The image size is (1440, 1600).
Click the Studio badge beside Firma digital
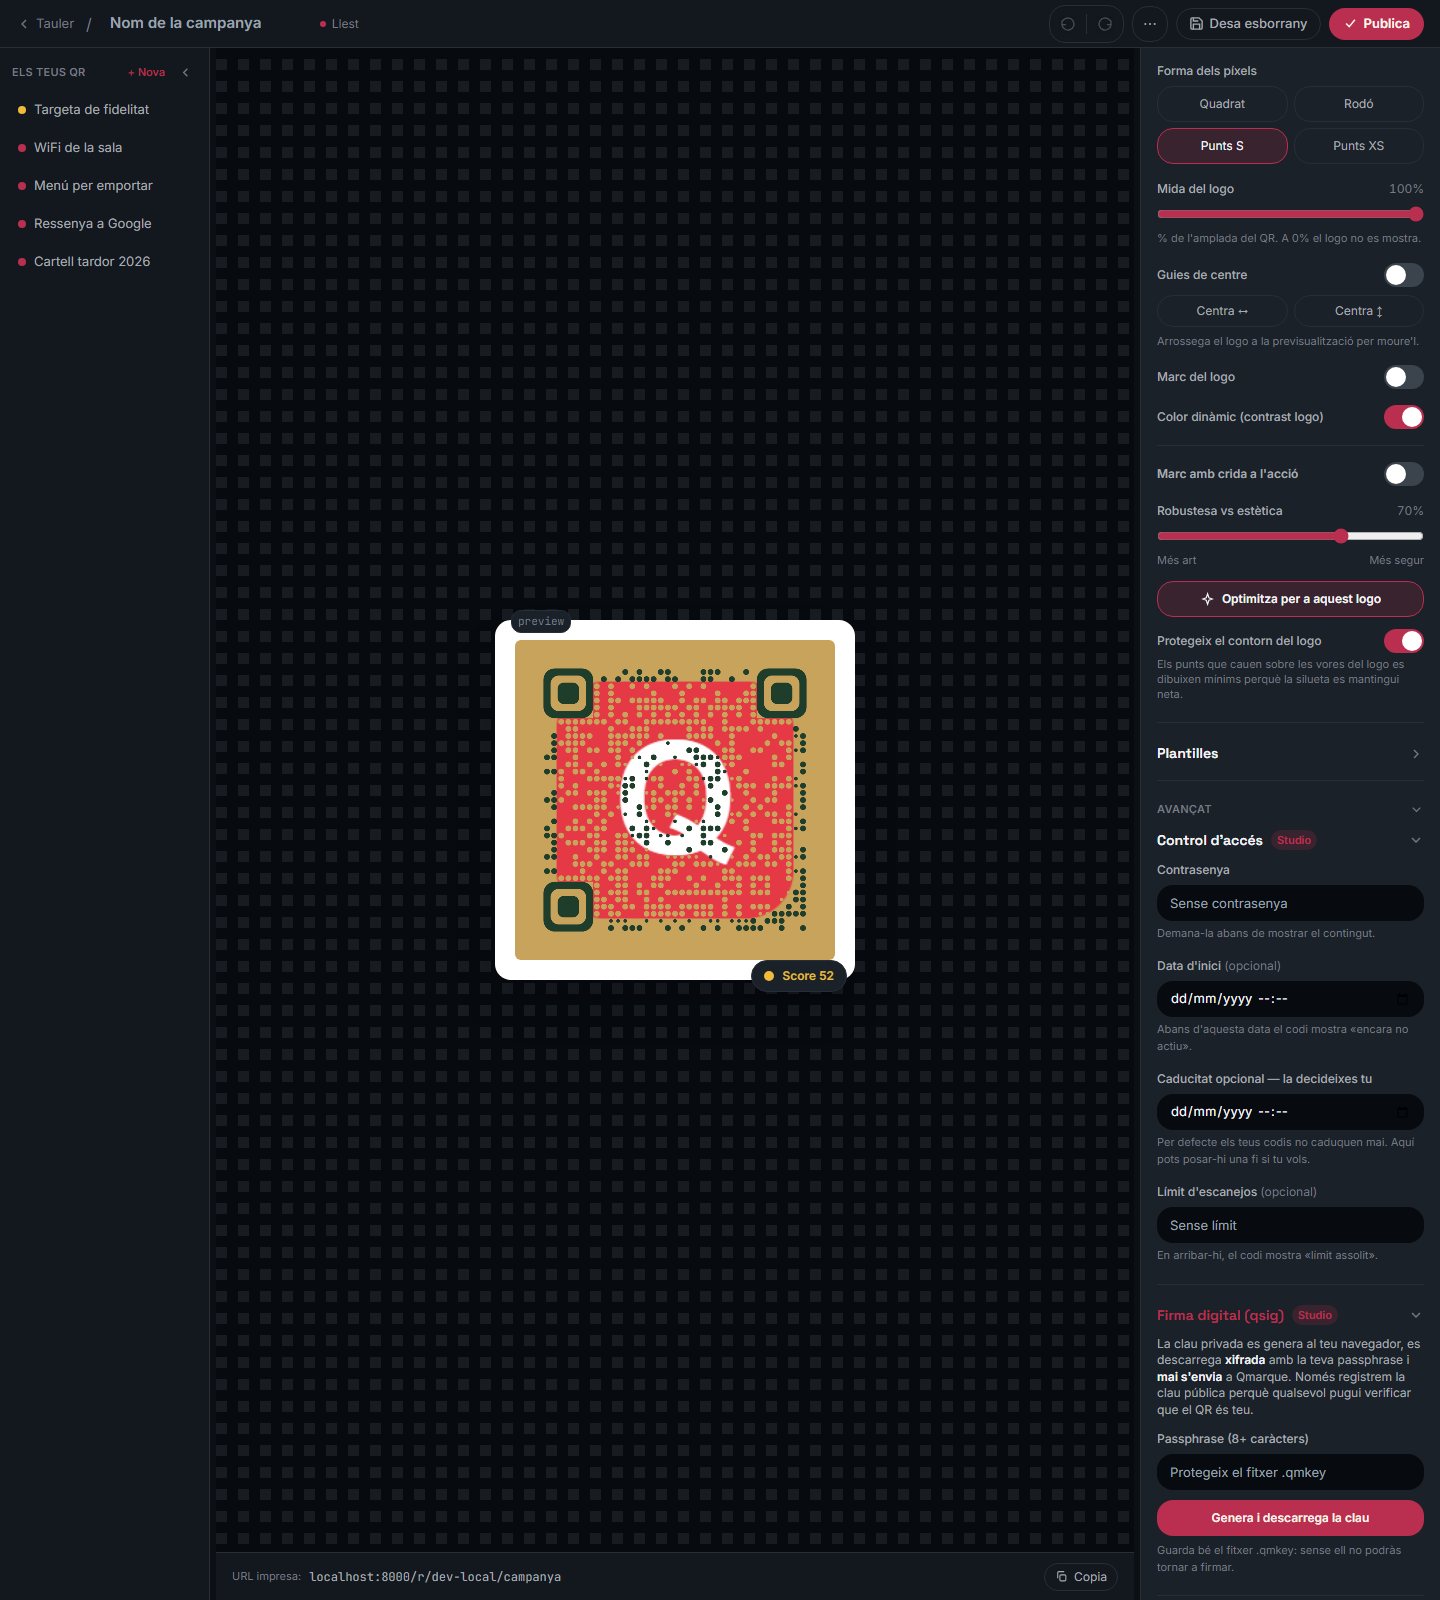(x=1315, y=1316)
